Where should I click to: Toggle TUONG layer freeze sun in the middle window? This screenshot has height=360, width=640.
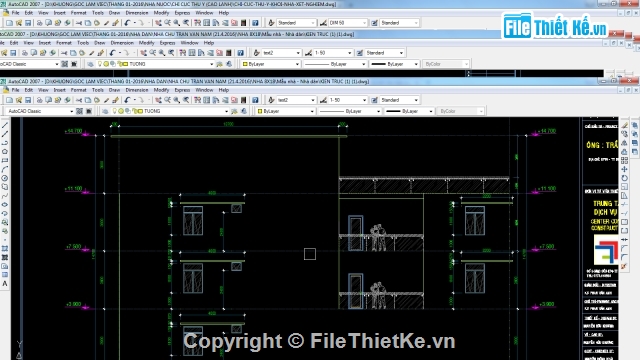pos(106,64)
